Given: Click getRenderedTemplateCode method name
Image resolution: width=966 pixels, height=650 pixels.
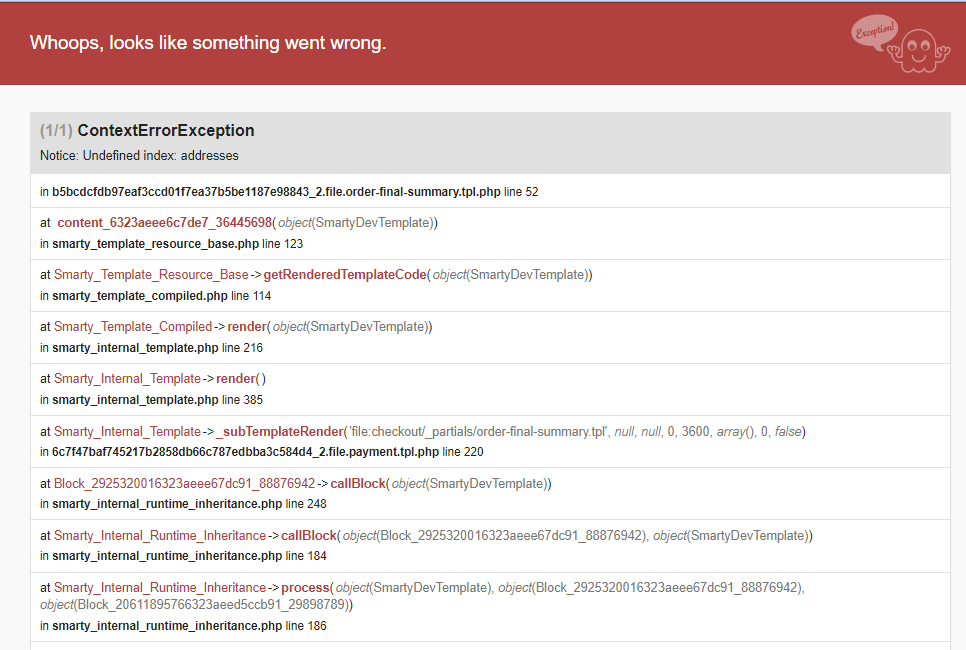Looking at the screenshot, I should [x=345, y=274].
